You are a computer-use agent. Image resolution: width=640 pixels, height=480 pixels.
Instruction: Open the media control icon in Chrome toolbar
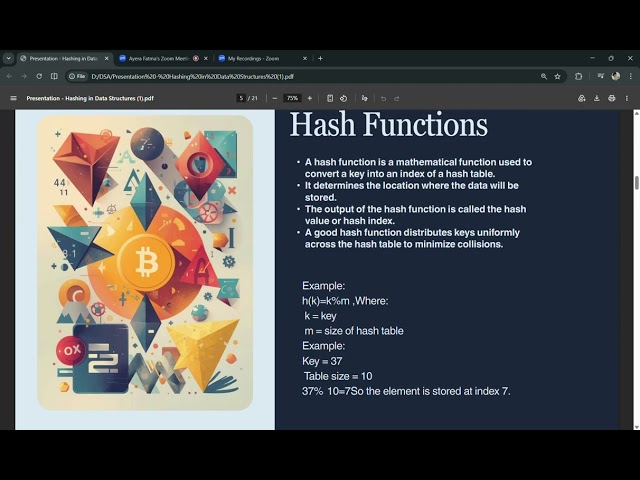(601, 76)
